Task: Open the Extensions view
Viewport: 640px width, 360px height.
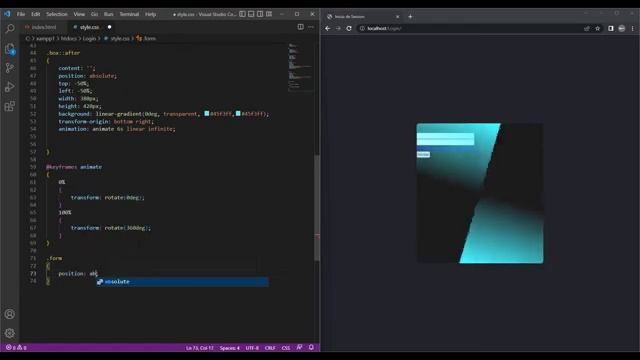Action: (x=10, y=106)
